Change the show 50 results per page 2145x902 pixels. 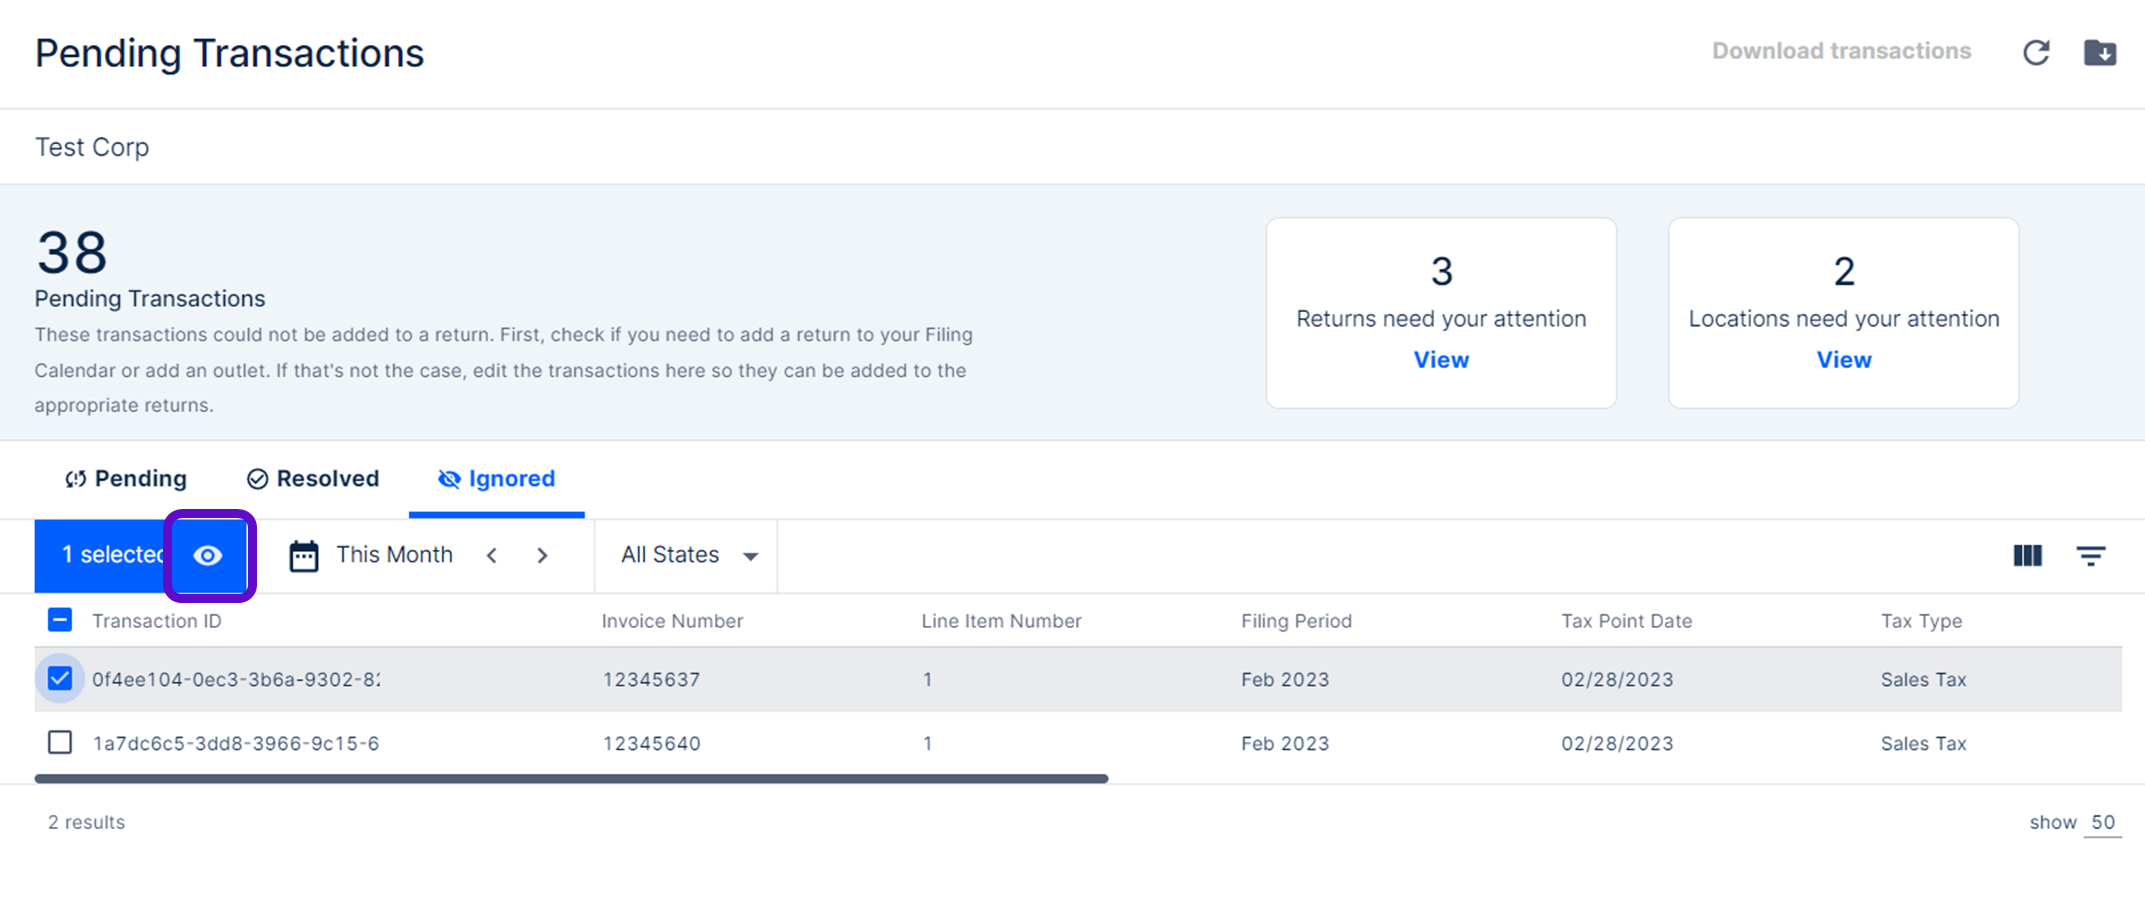point(2102,823)
